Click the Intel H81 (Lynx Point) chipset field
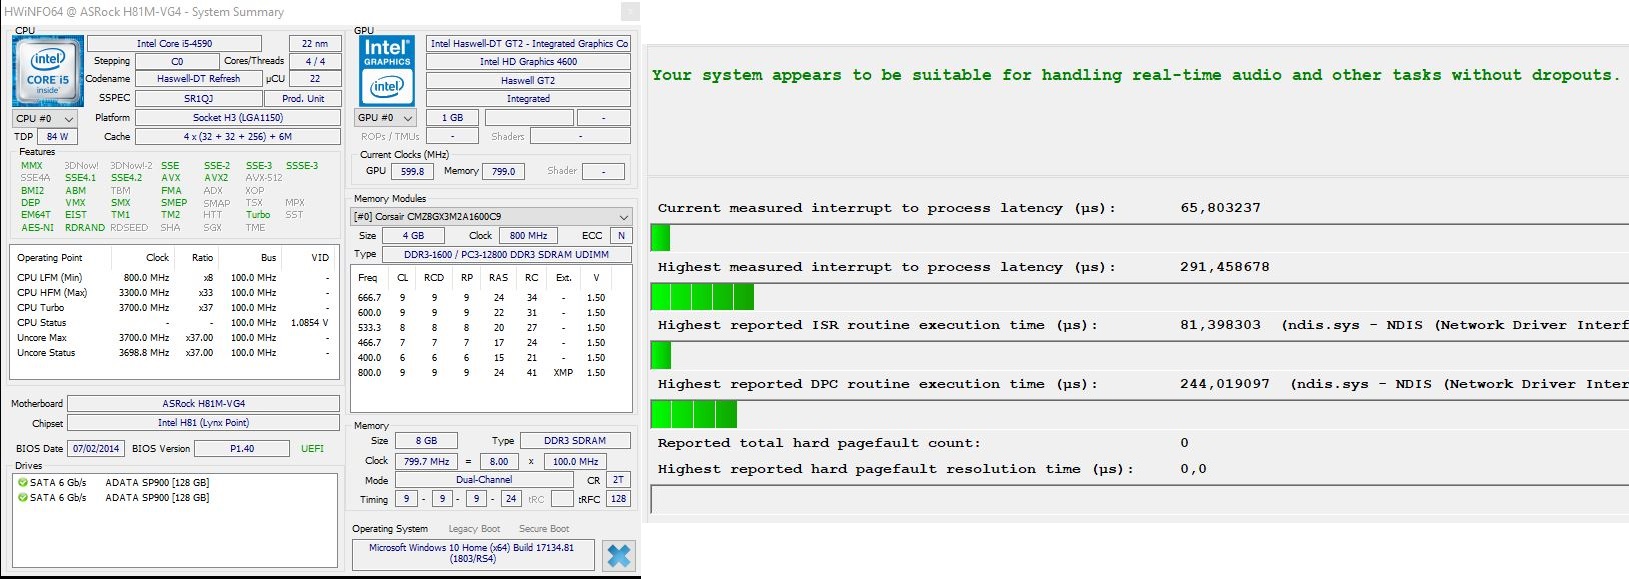1629x579 pixels. [x=204, y=422]
